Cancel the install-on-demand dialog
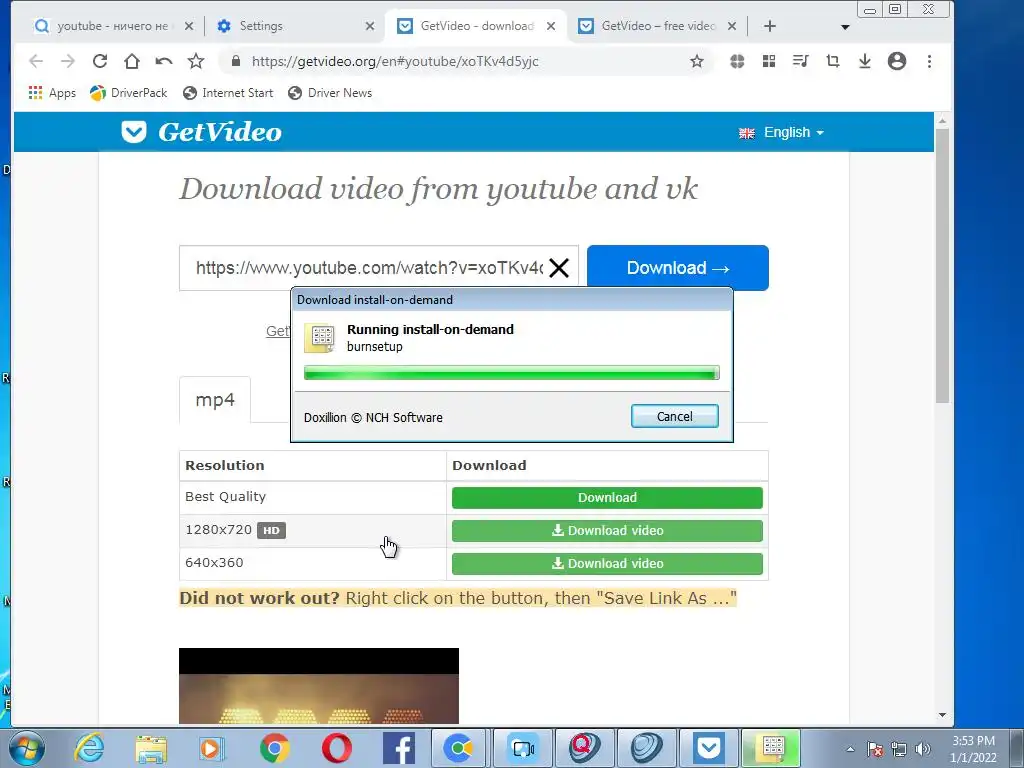The image size is (1024, 768). tap(675, 416)
